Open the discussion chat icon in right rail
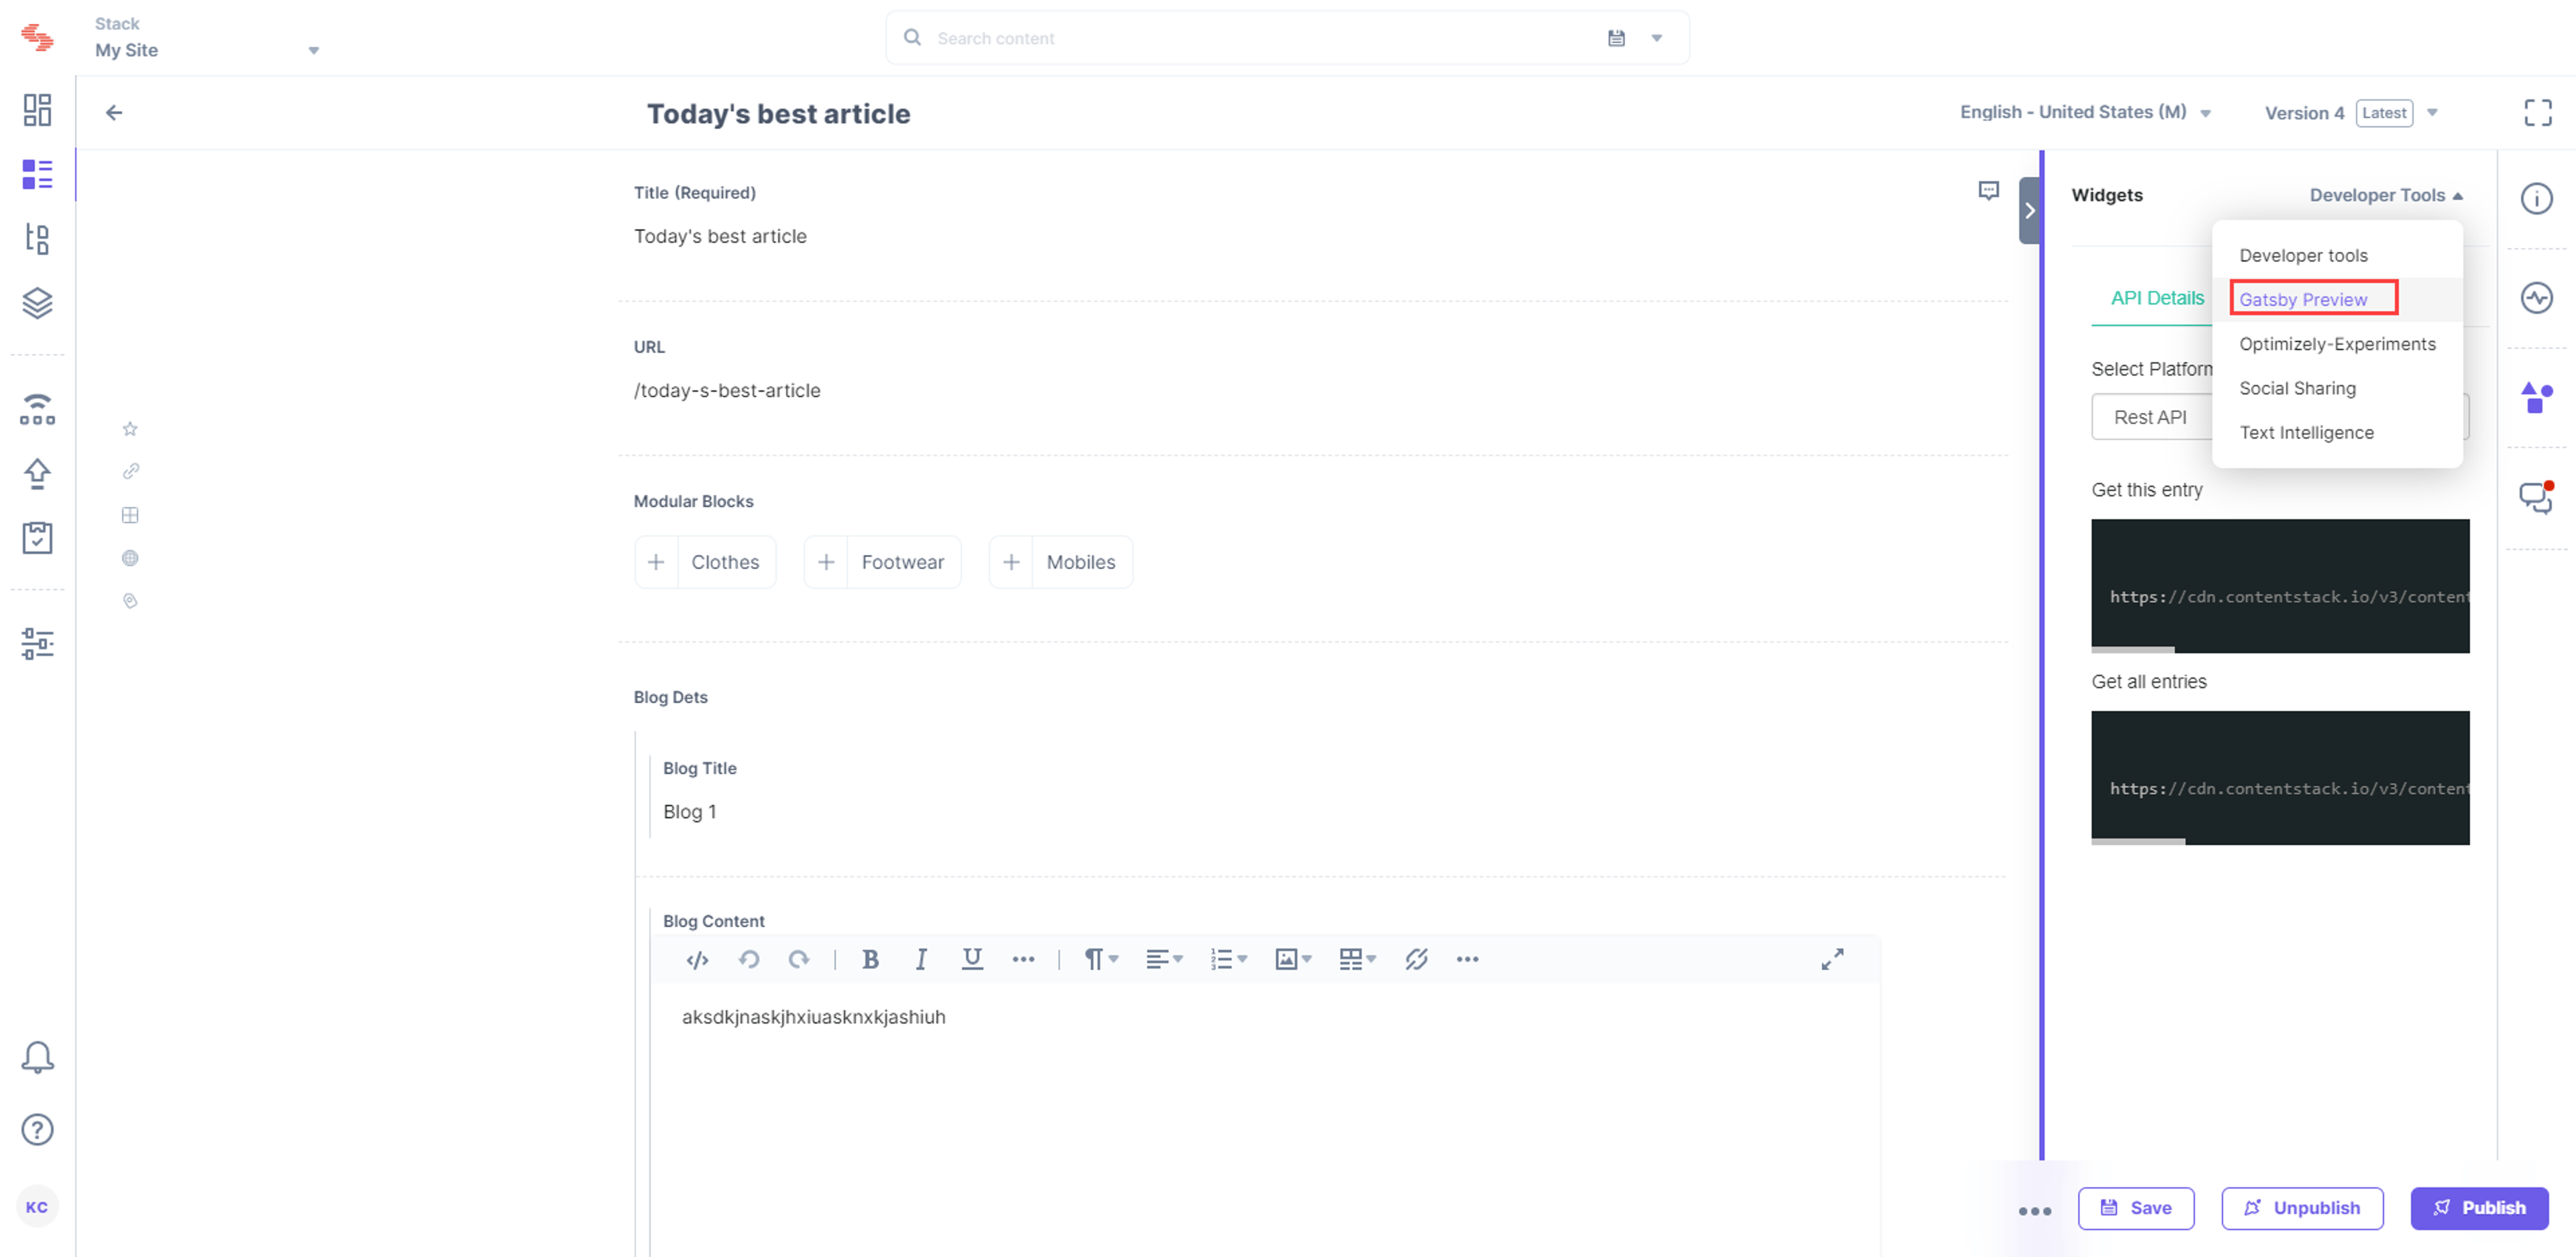The height and width of the screenshot is (1257, 2576). pos(2536,497)
